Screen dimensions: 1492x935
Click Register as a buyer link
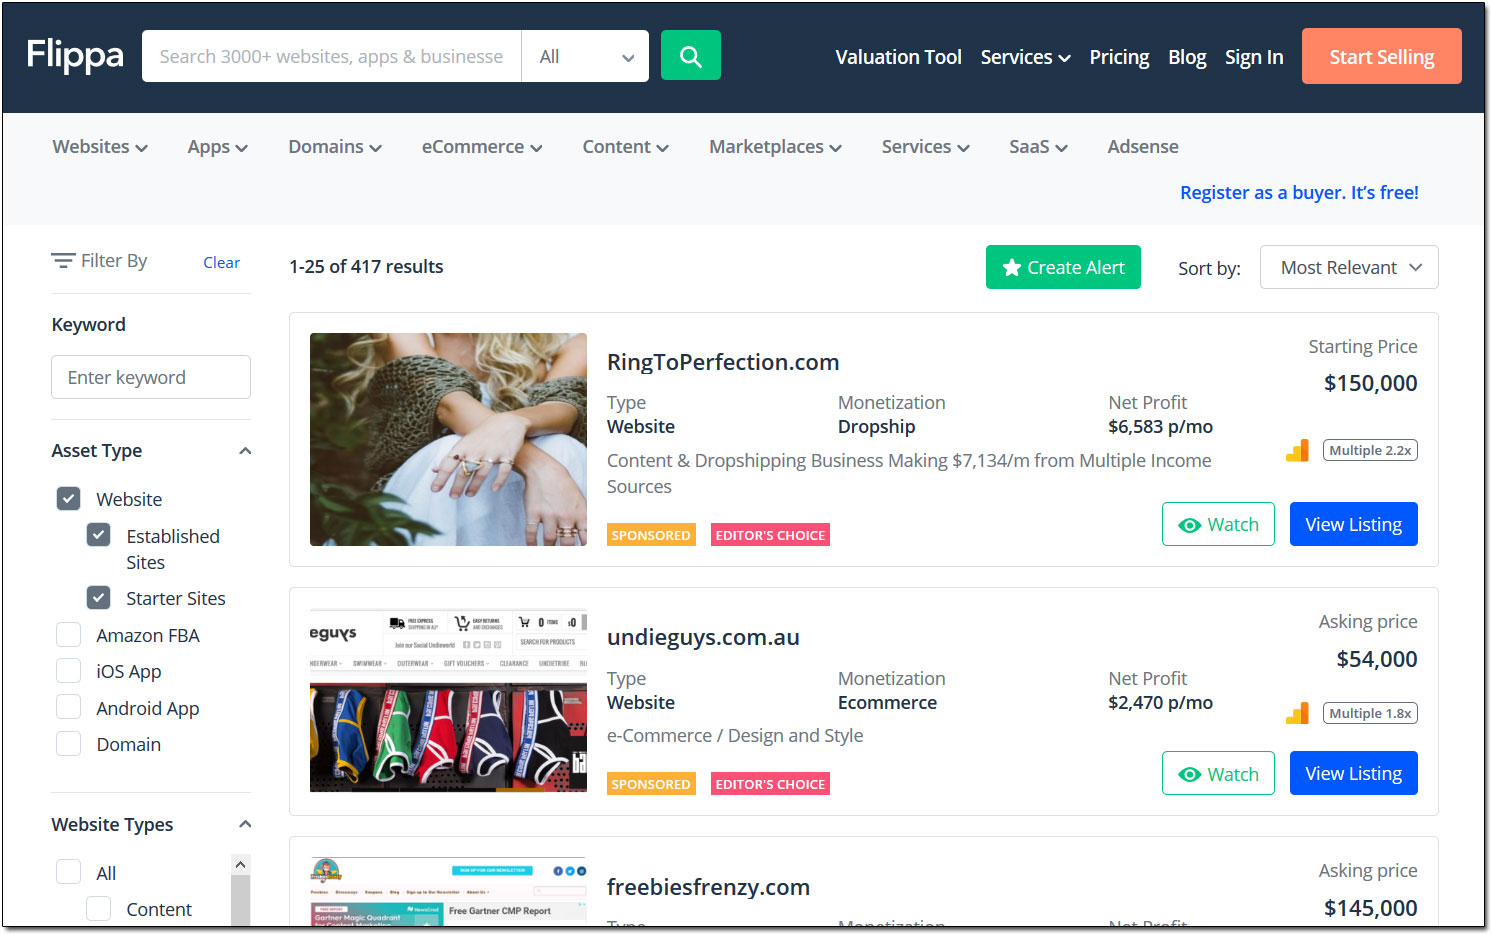point(1299,192)
